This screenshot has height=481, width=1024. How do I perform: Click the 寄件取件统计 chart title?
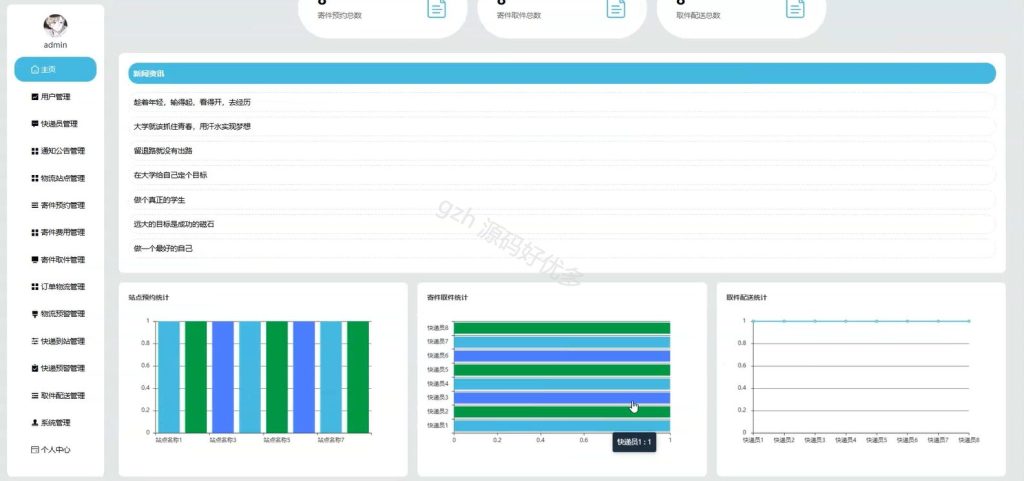pos(447,298)
